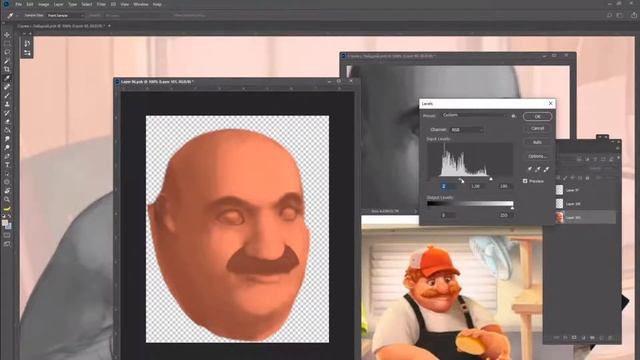
Task: Open the Preset dropdown in Levels
Action: tap(474, 116)
